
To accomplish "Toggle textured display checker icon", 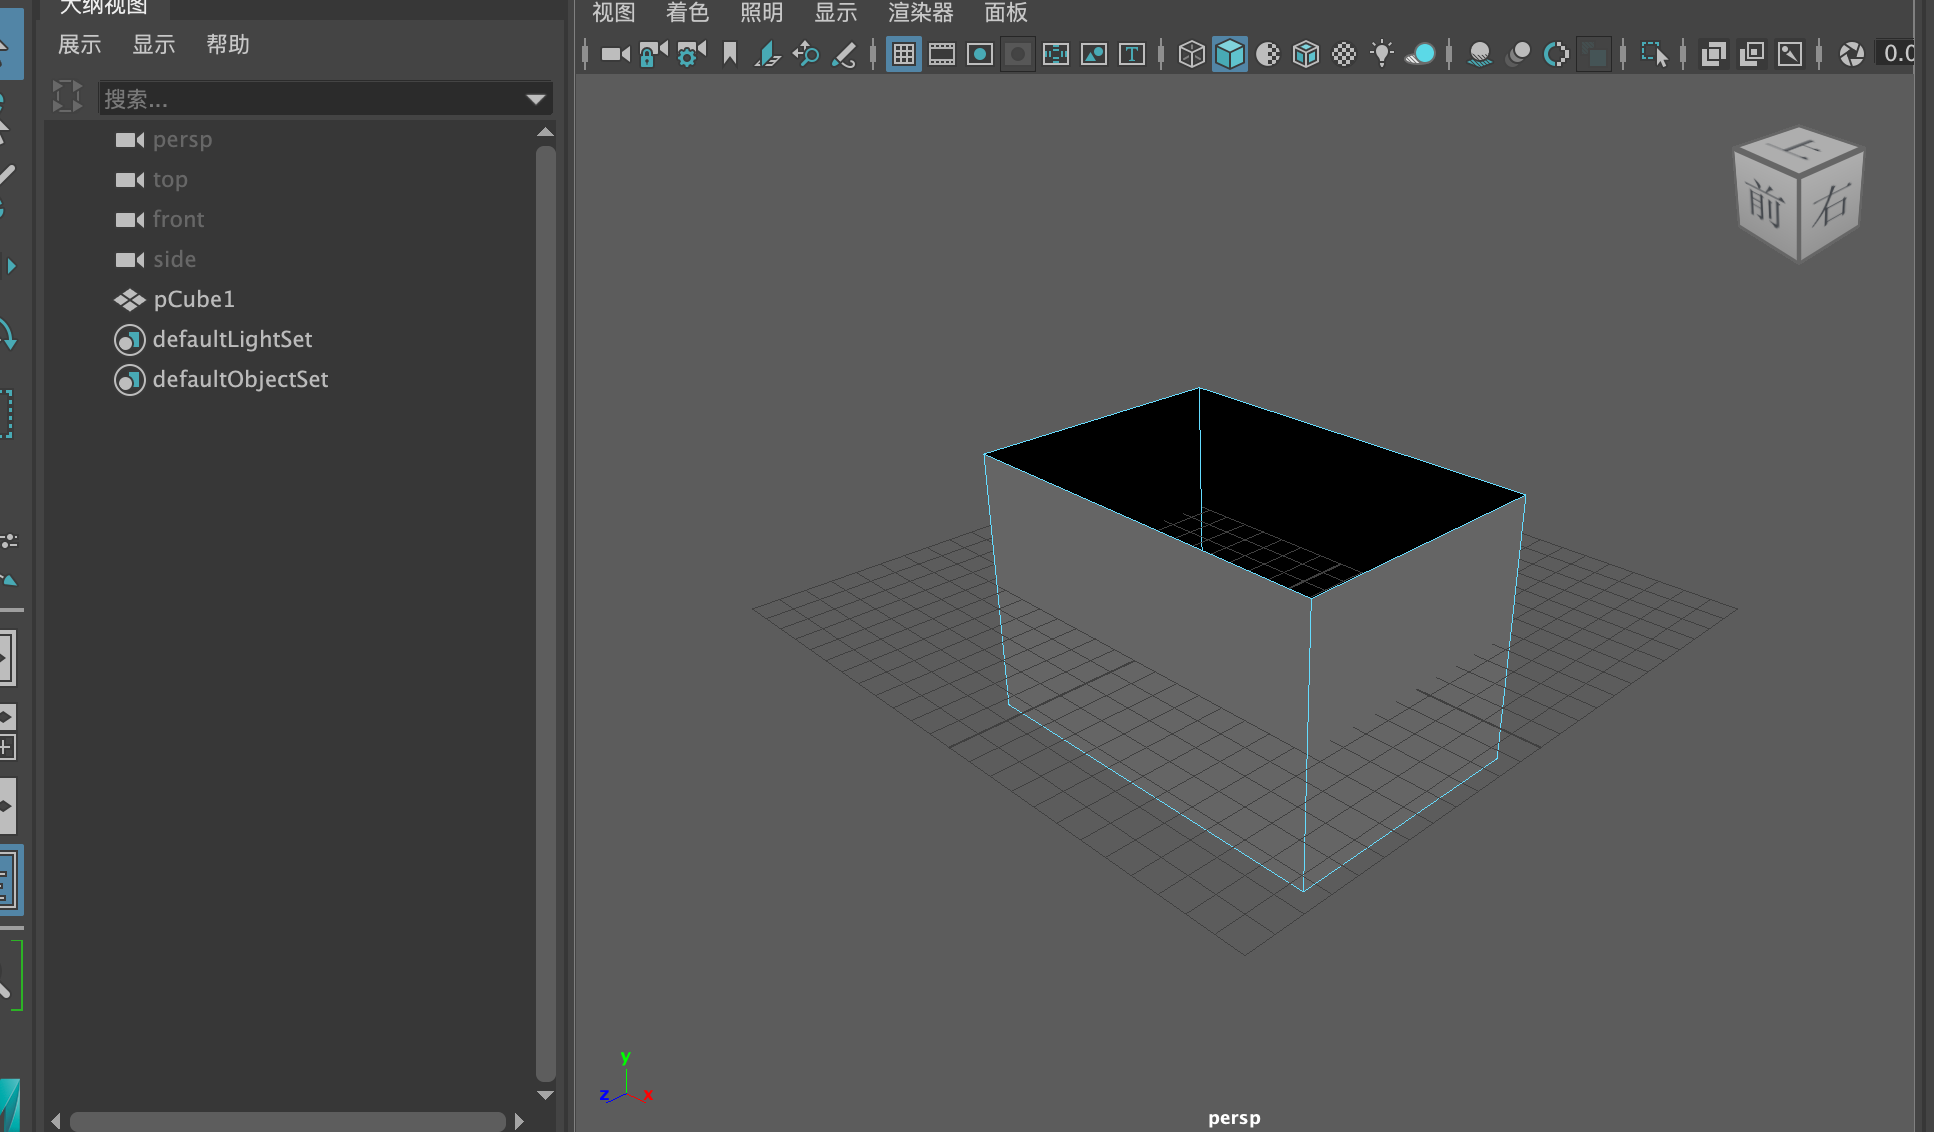I will (x=1344, y=54).
